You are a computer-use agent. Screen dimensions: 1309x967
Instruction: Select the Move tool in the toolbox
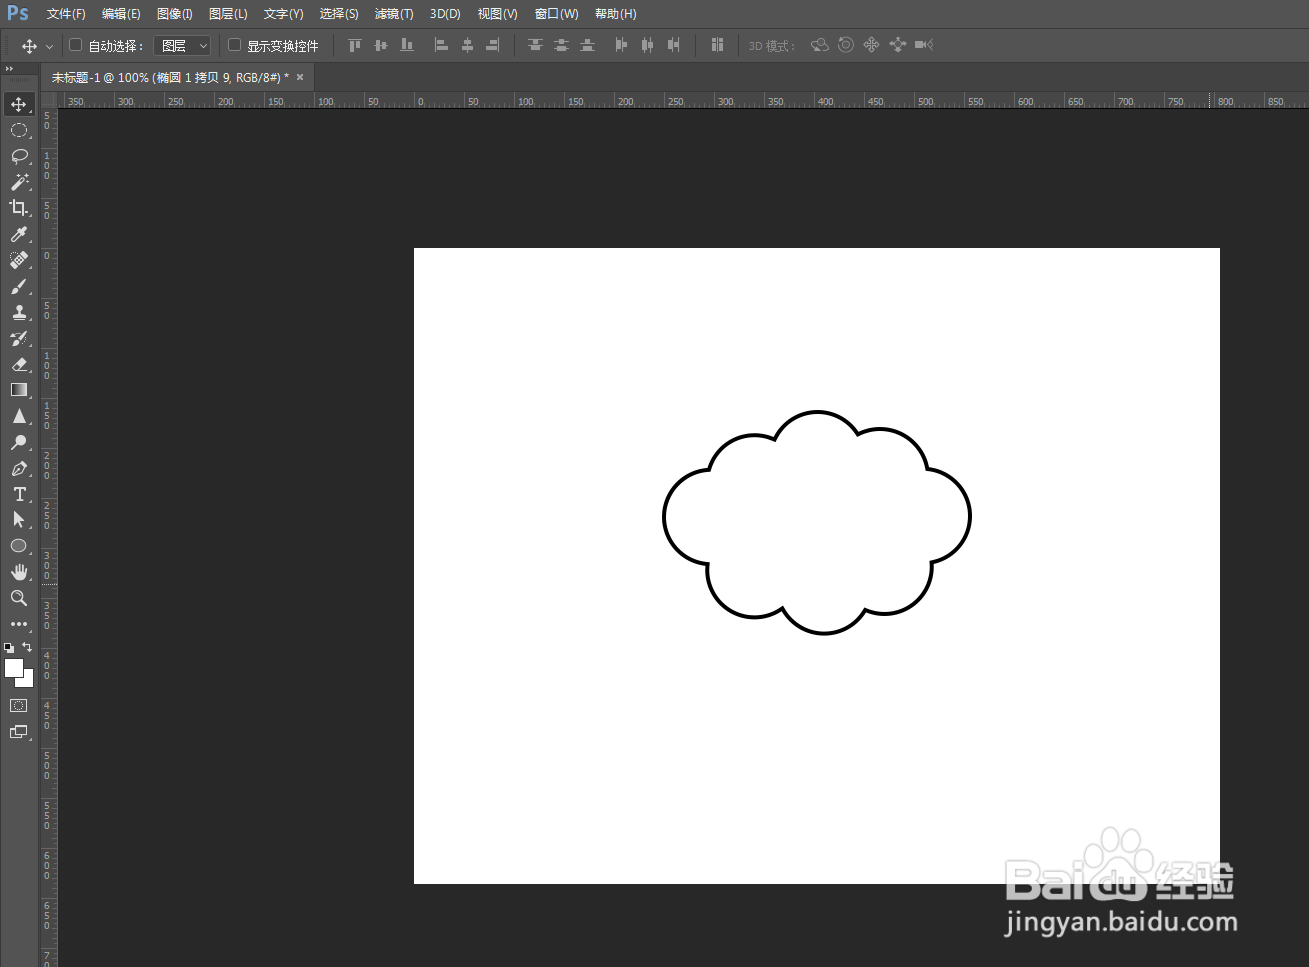point(19,104)
